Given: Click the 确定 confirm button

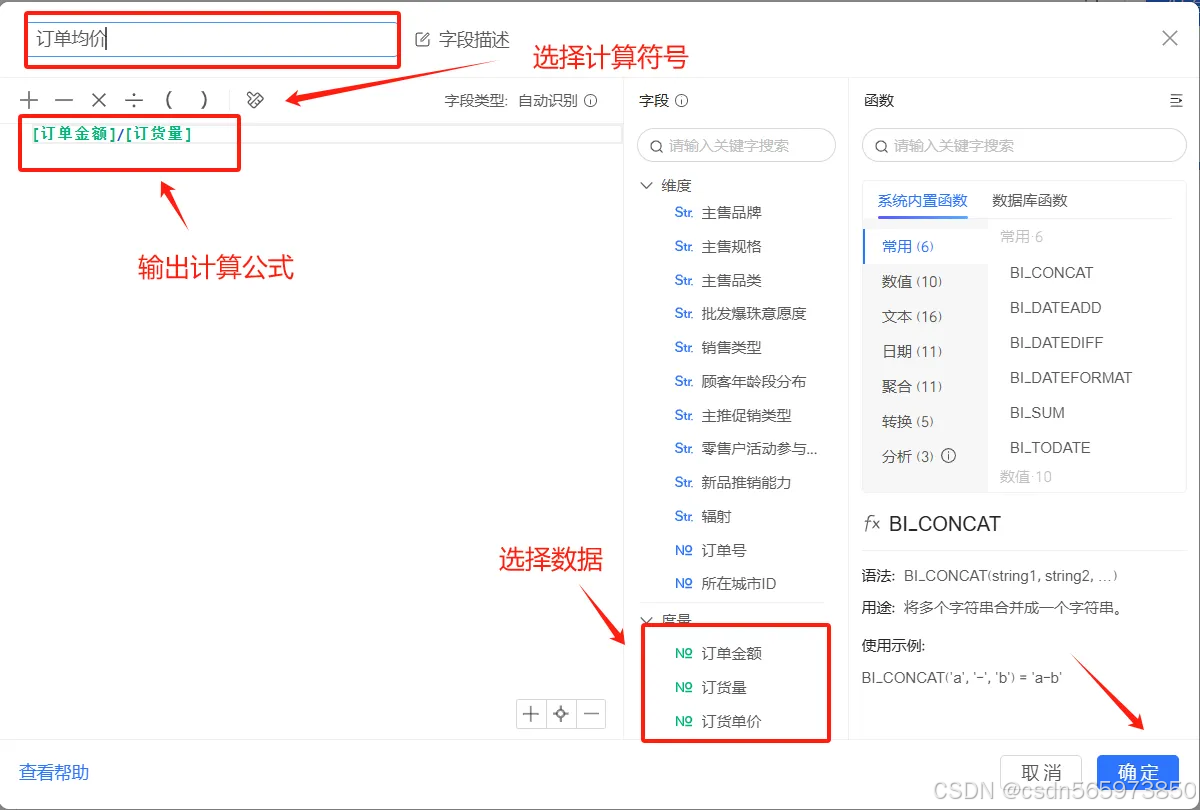Looking at the screenshot, I should point(1138,772).
